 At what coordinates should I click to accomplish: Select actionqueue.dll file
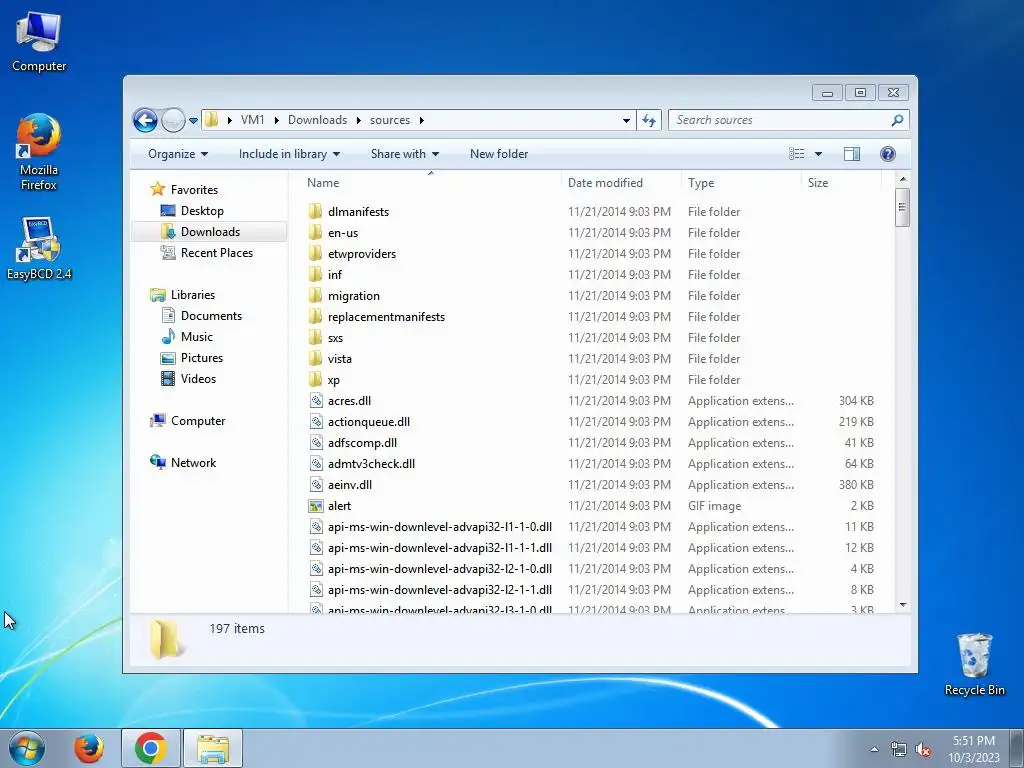(369, 422)
